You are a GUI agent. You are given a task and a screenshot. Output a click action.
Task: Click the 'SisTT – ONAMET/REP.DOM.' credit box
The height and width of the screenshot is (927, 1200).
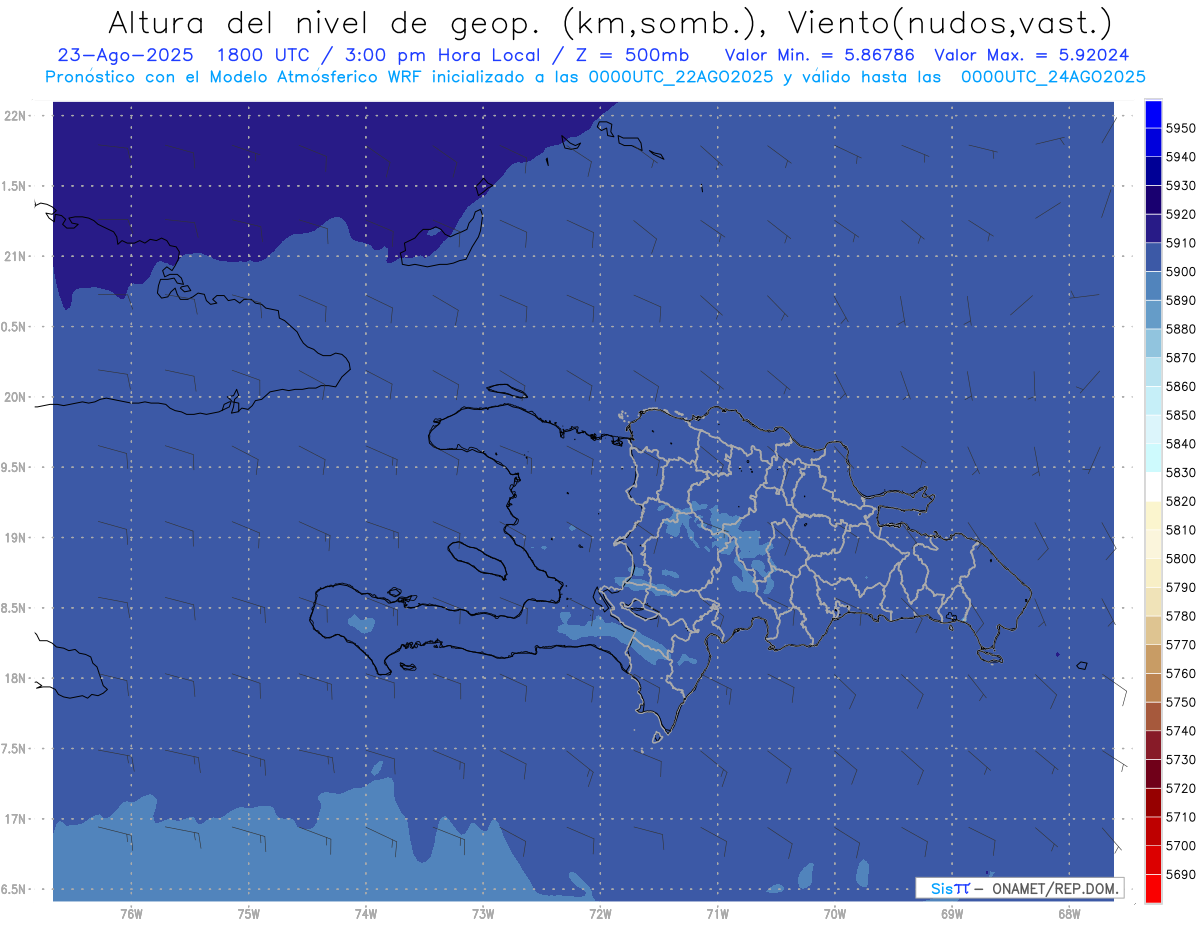(x=1019, y=888)
